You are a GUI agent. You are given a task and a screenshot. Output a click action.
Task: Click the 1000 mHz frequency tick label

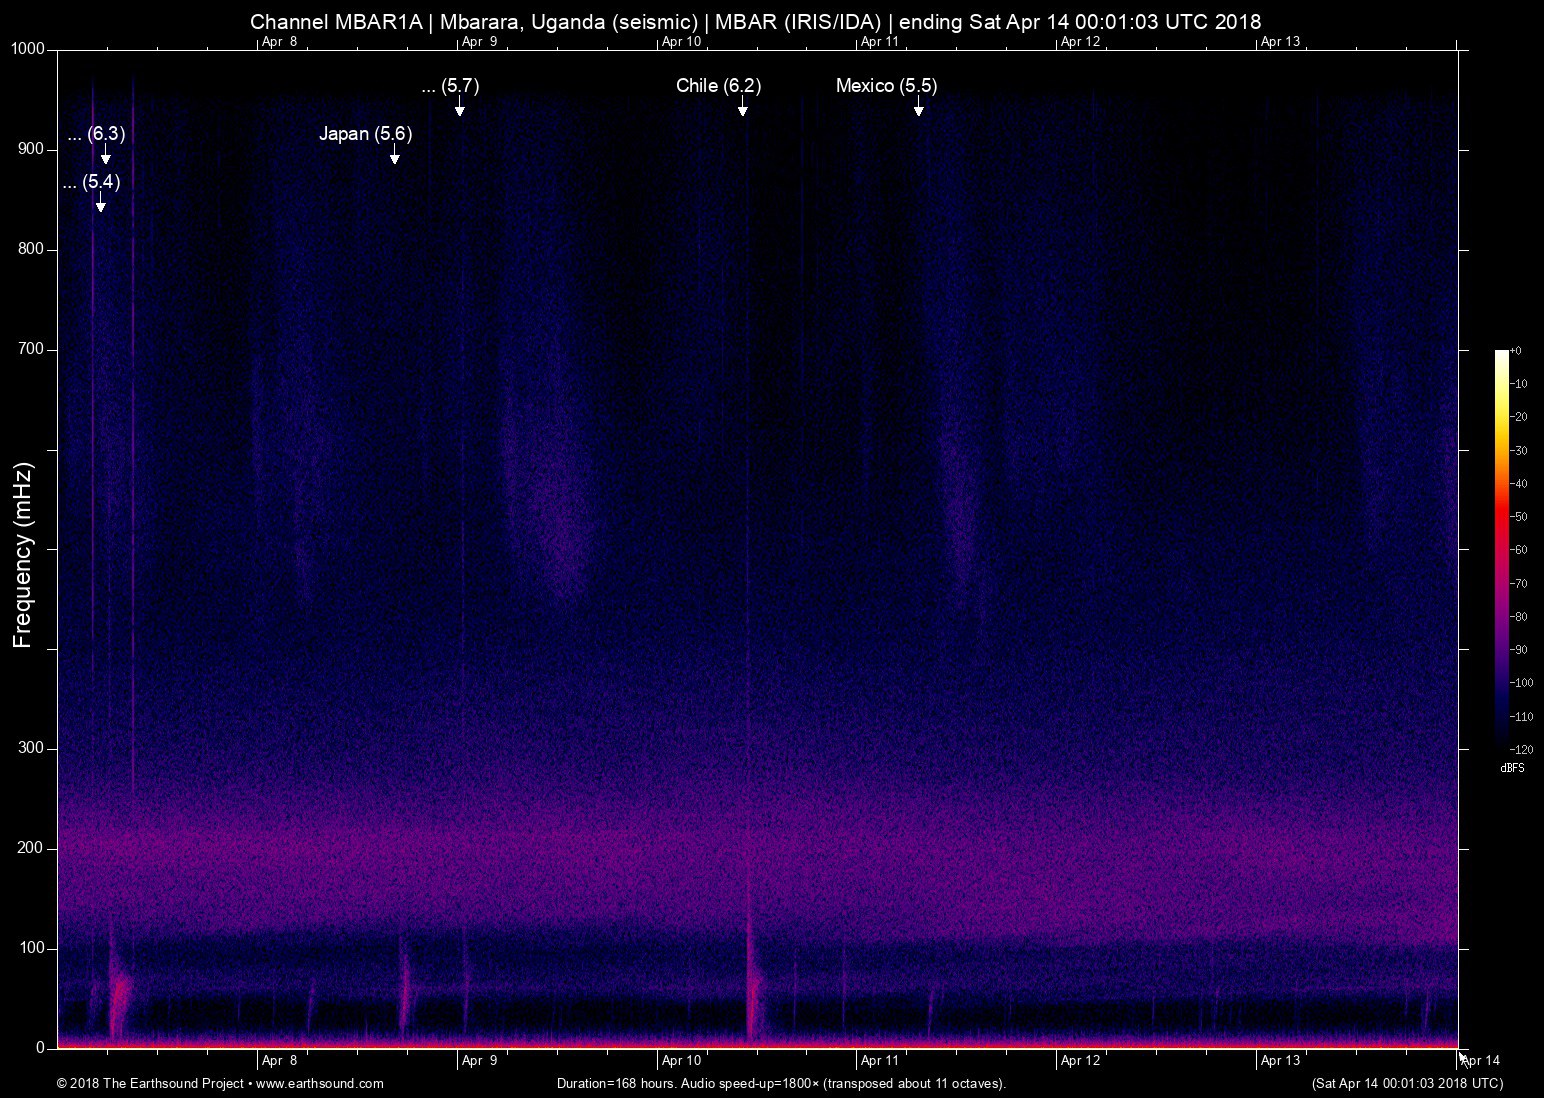pyautogui.click(x=28, y=49)
